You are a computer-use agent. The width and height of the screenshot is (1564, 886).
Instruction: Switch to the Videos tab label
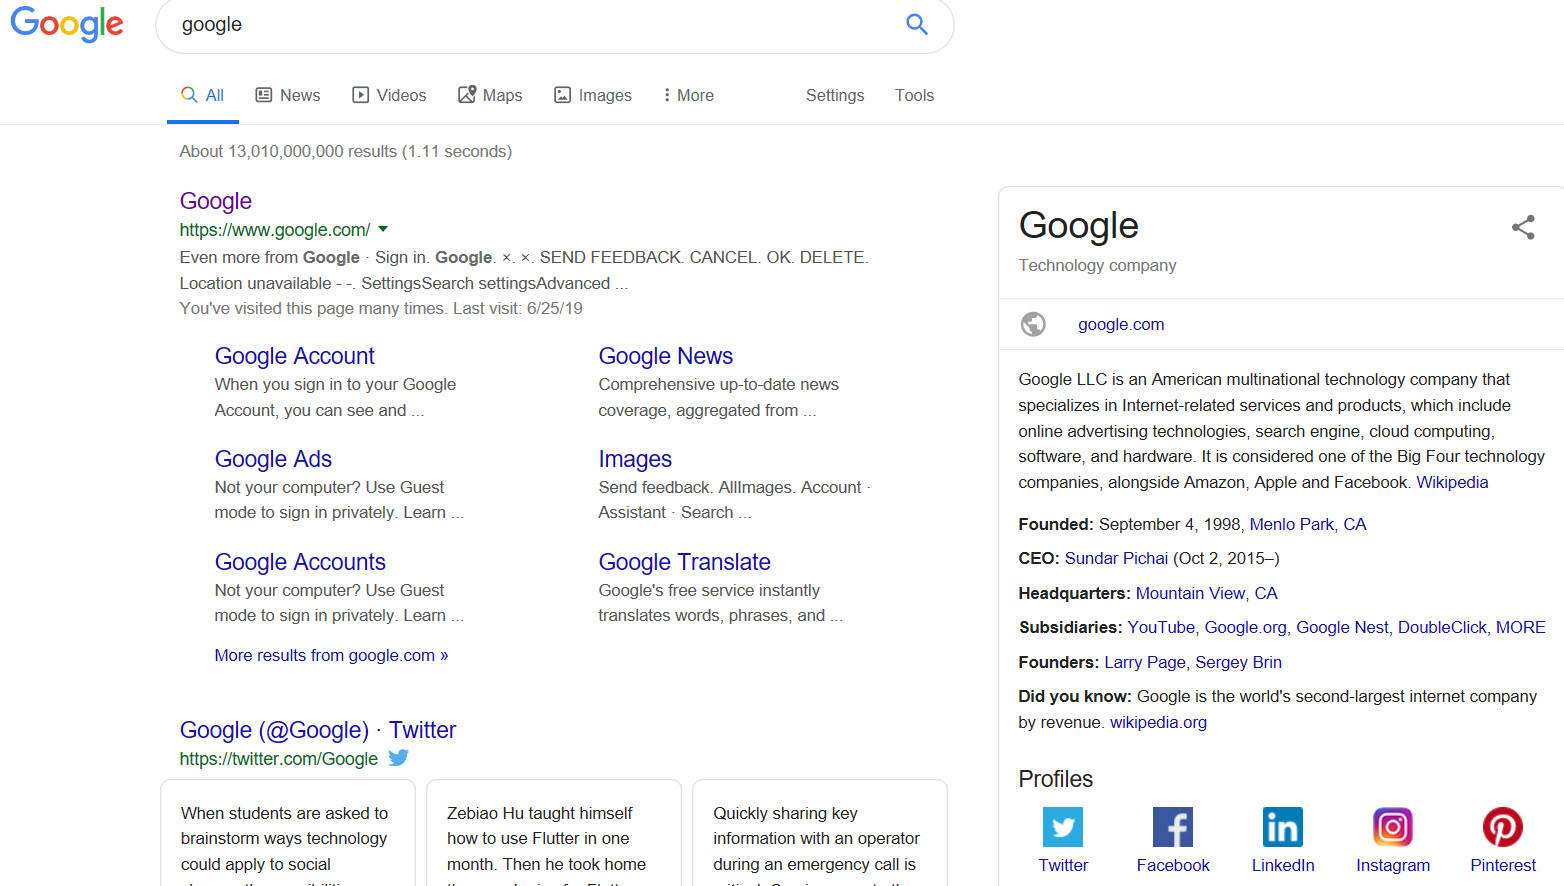coord(401,95)
